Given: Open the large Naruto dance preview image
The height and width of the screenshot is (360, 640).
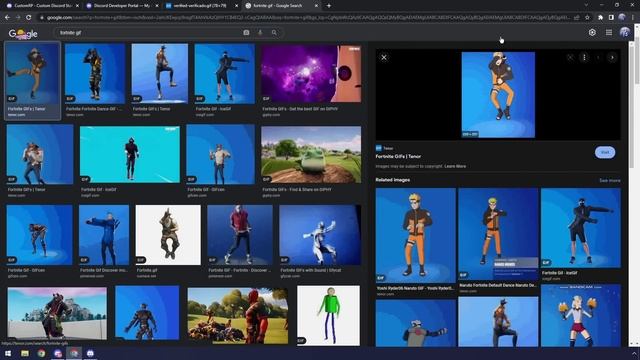Looking at the screenshot, I should (498, 95).
